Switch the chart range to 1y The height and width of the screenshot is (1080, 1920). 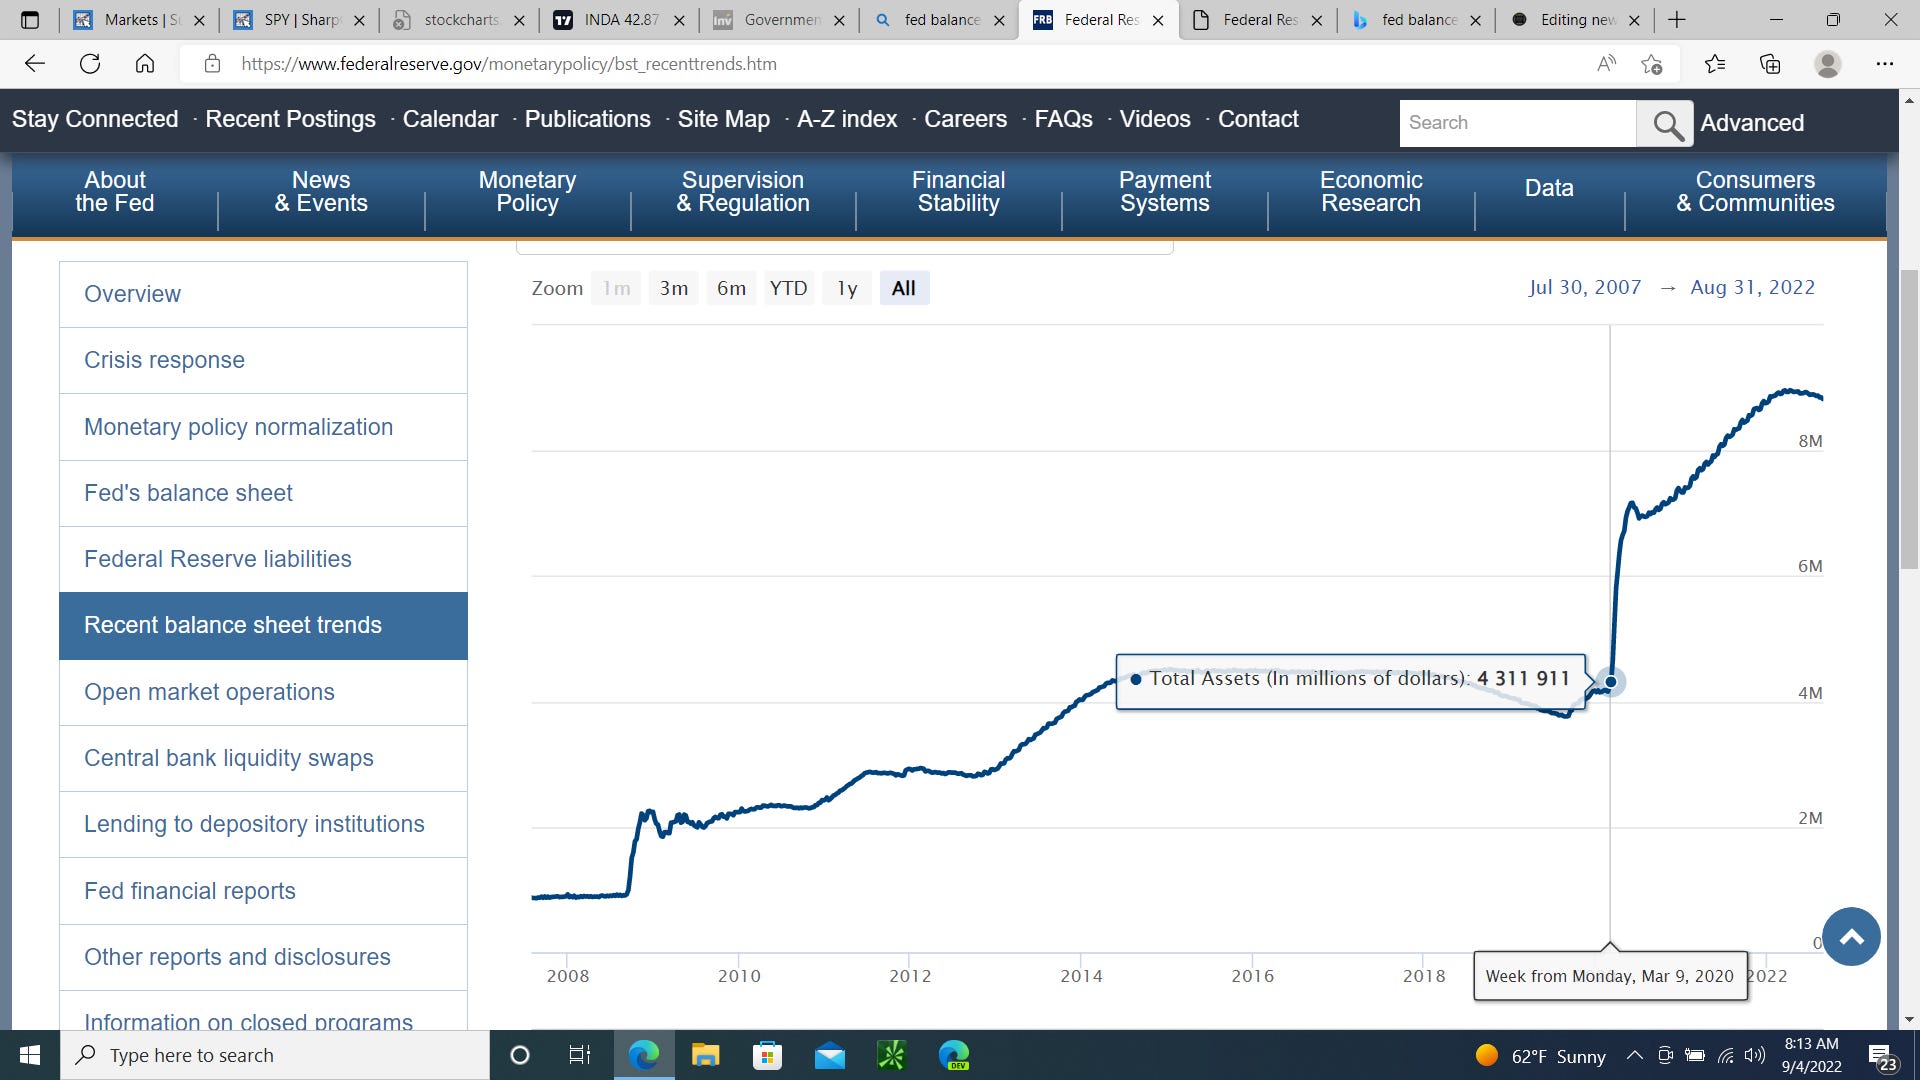click(x=846, y=288)
